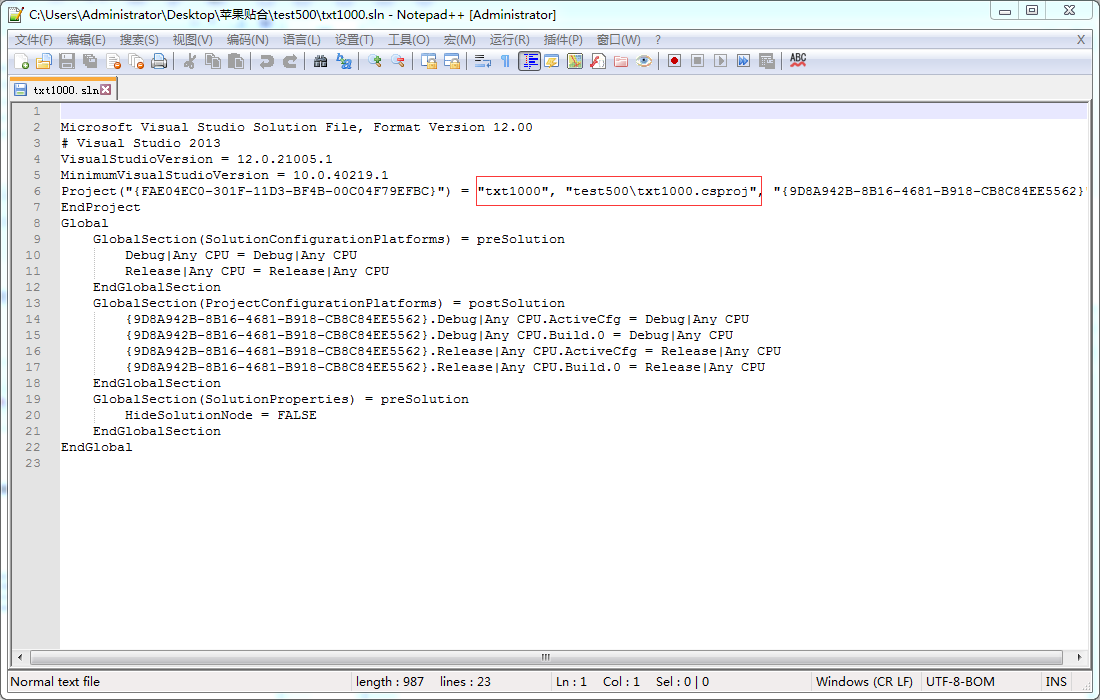The image size is (1100, 700).
Task: Click the Save recorded macro icon
Action: (767, 61)
